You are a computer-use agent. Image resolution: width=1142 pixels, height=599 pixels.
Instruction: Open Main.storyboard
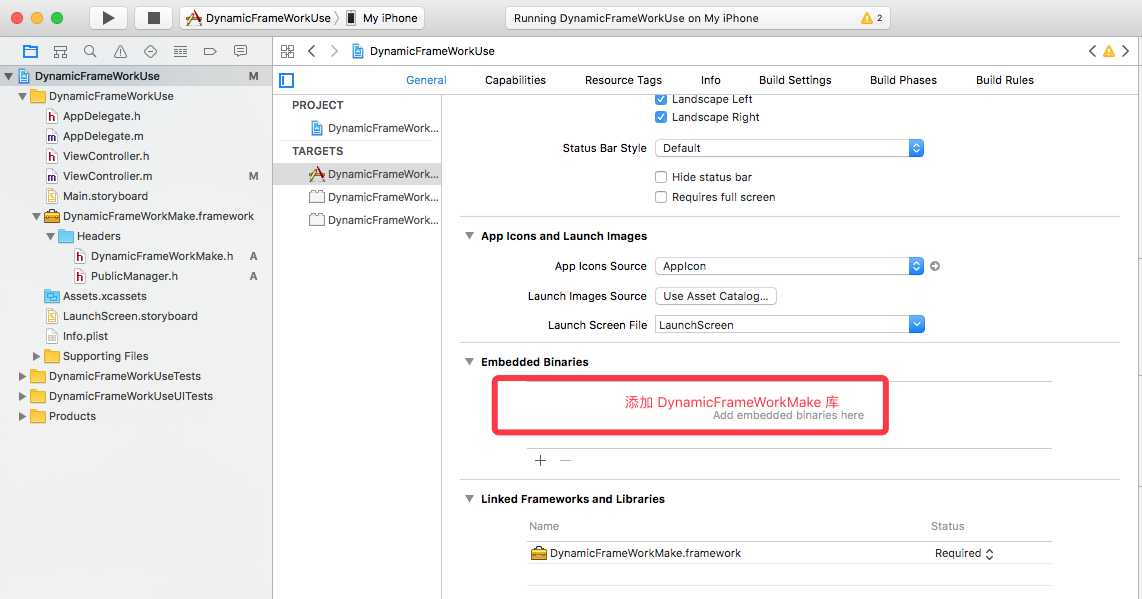pos(97,196)
